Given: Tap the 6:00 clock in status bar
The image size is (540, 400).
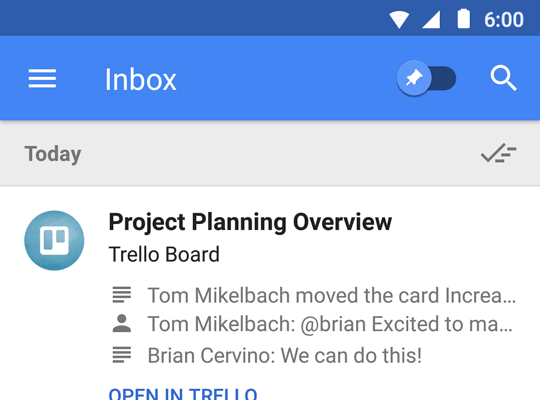Looking at the screenshot, I should pos(504,20).
